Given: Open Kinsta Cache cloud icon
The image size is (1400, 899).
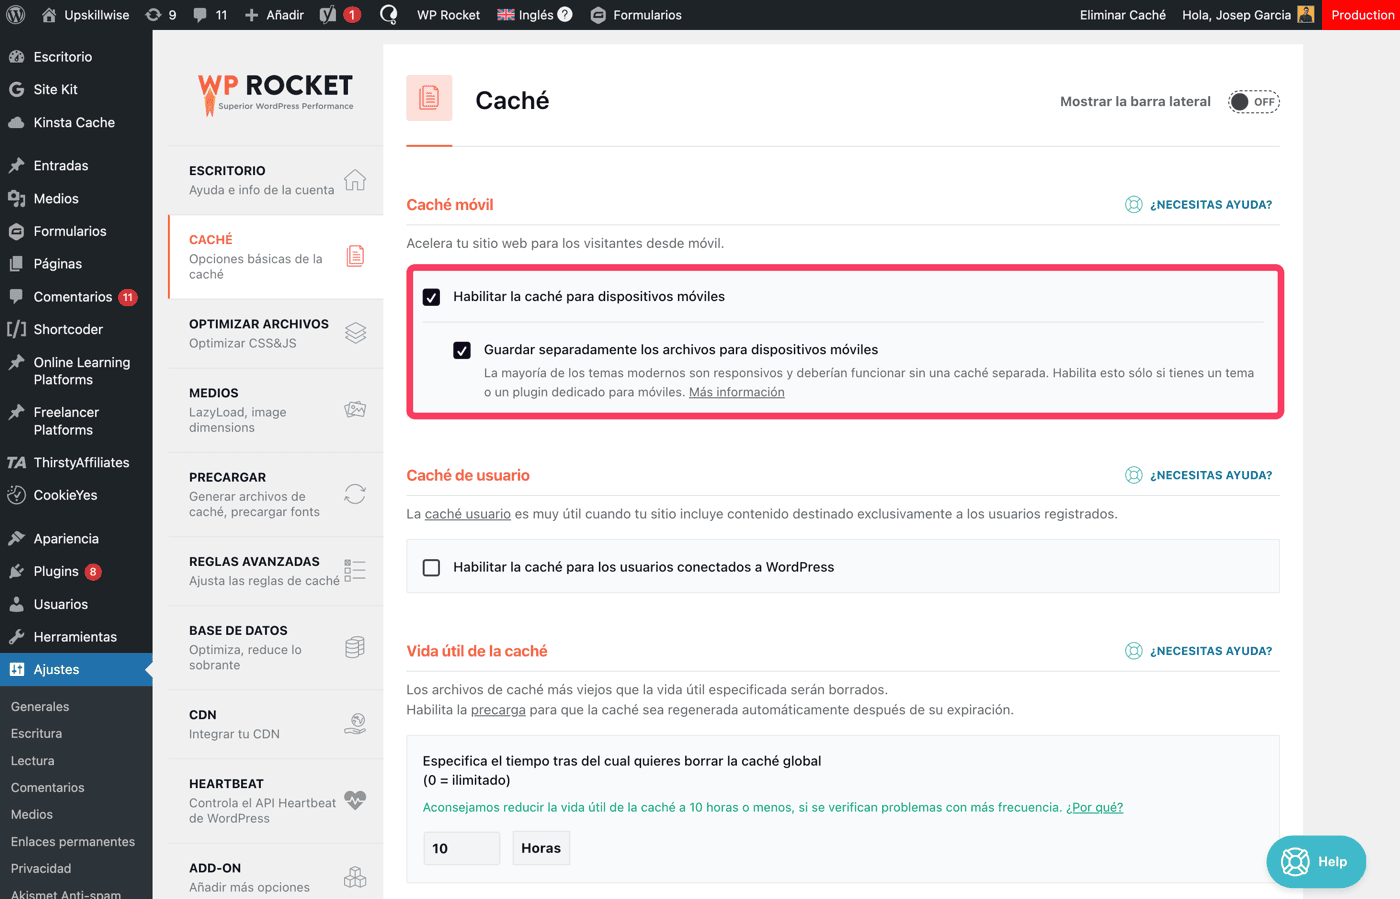Looking at the screenshot, I should (x=16, y=122).
